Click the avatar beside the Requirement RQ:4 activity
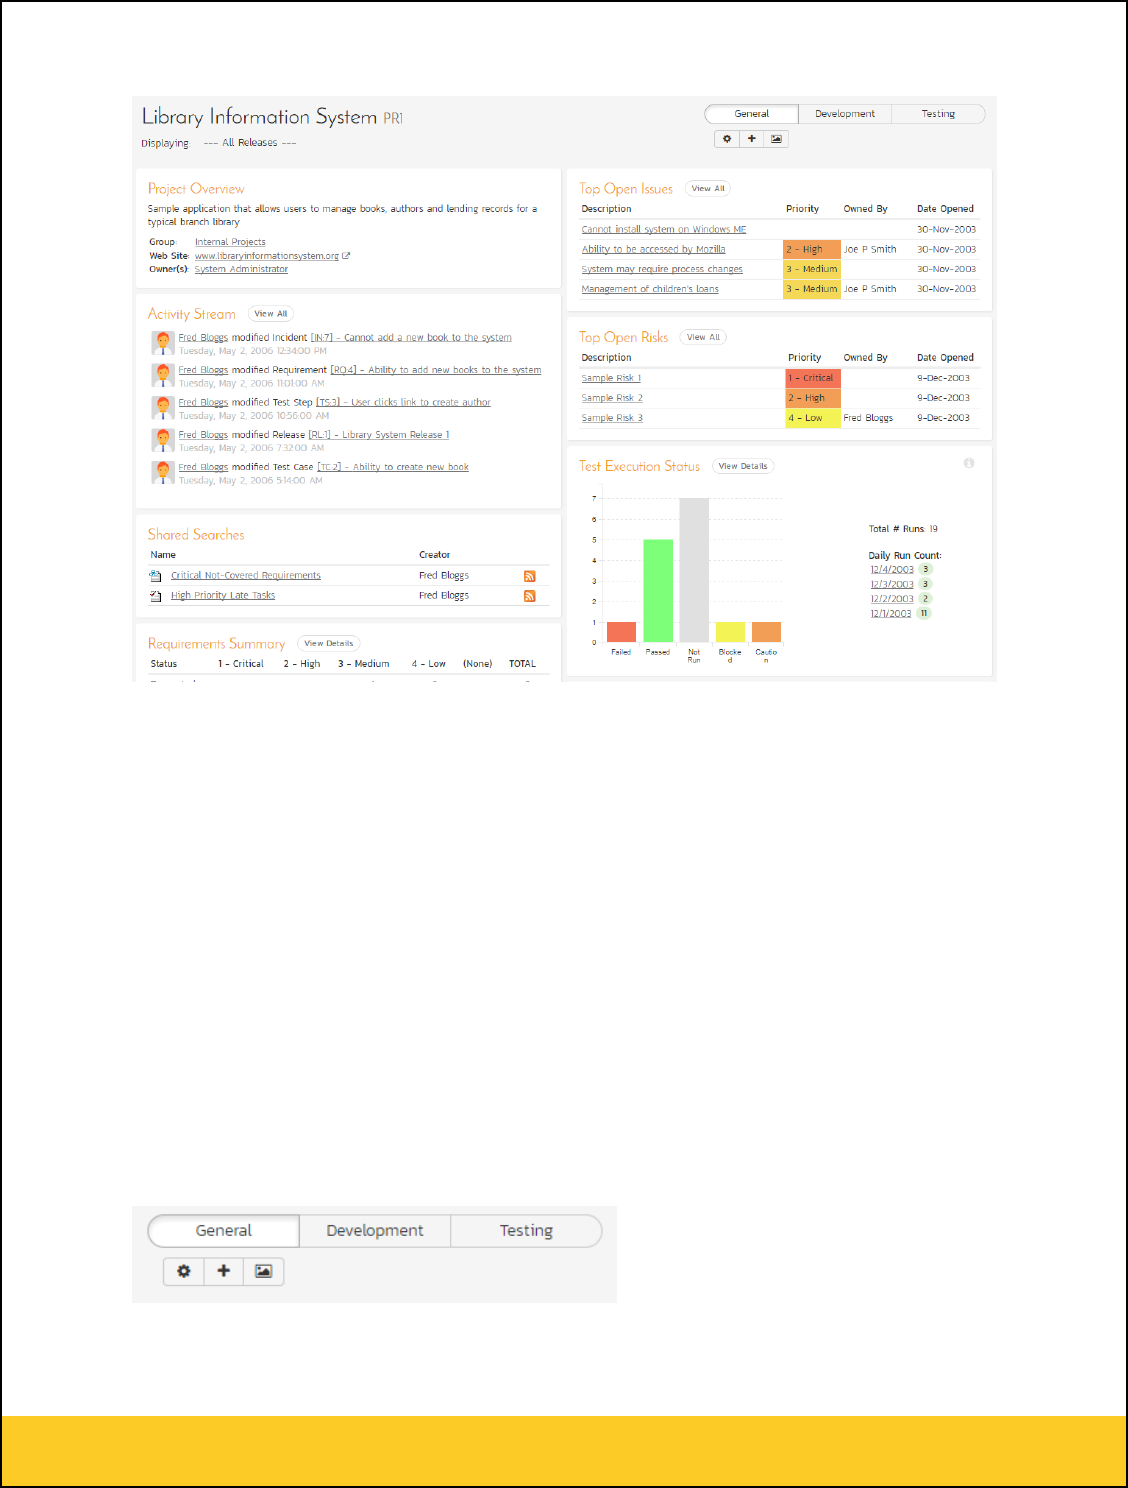 tap(163, 375)
